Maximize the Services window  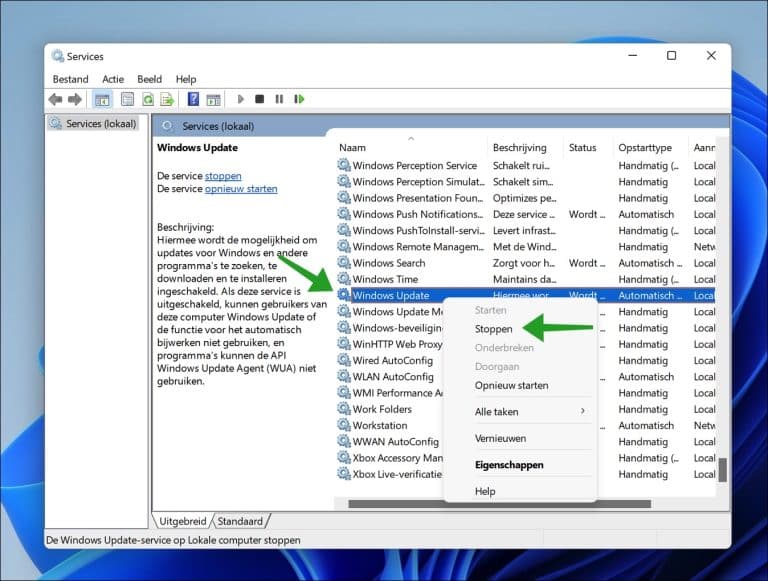pyautogui.click(x=672, y=55)
